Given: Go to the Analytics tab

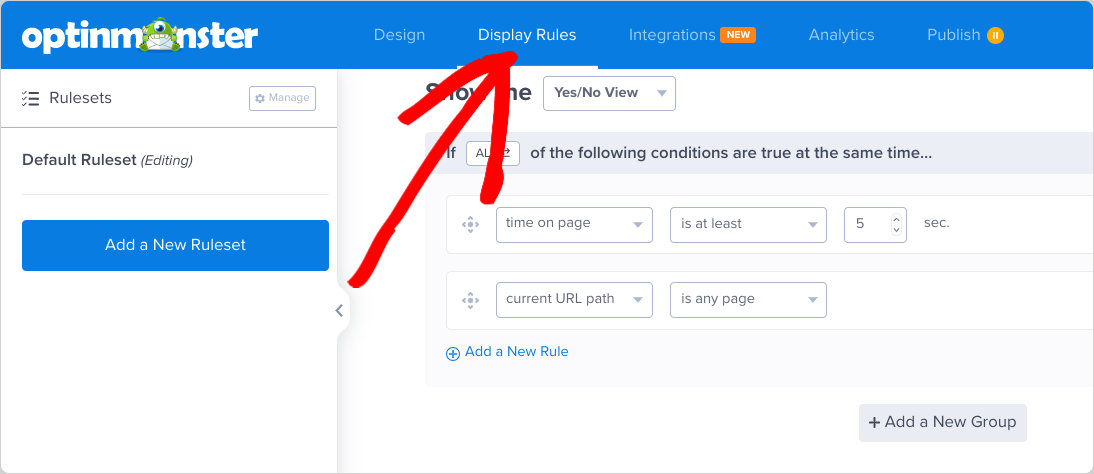Looking at the screenshot, I should click(841, 35).
